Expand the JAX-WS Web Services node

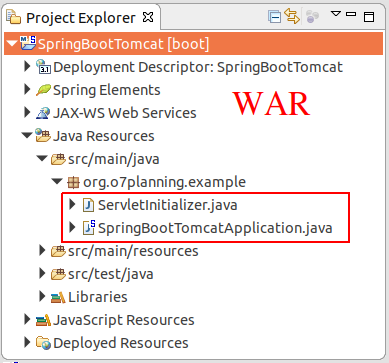[28, 113]
